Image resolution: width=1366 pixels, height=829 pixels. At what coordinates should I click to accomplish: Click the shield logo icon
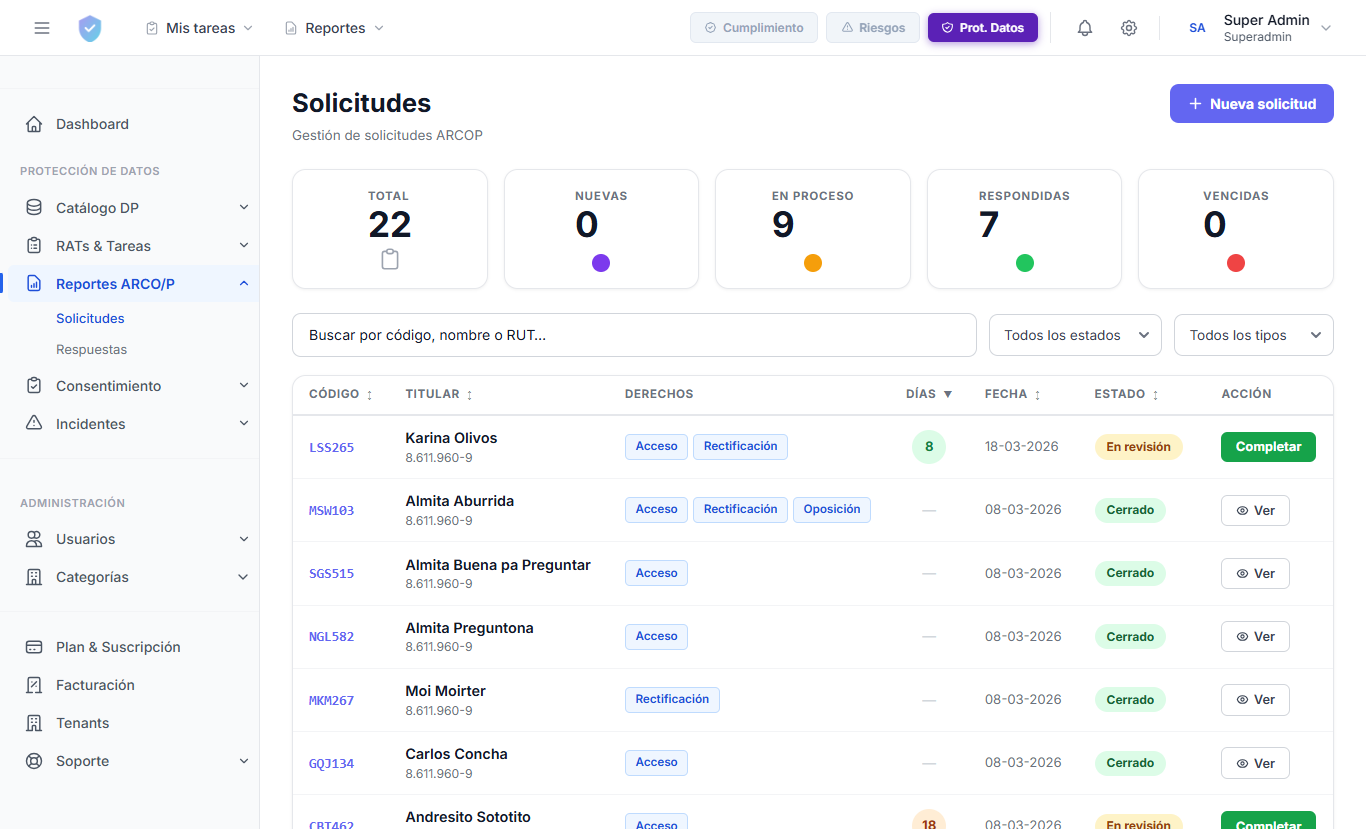(90, 28)
